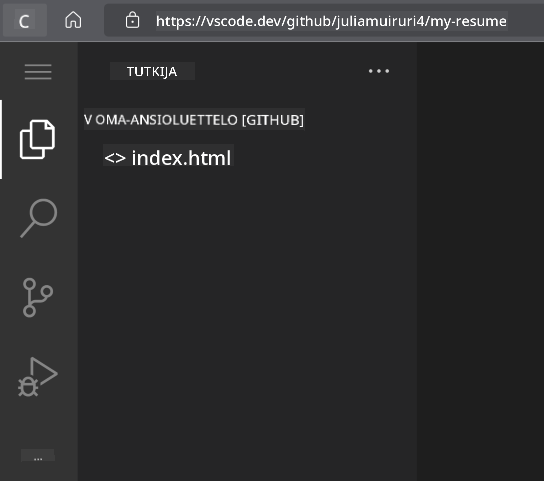
Task: Open the Source Control branch icon
Action: tap(37, 297)
